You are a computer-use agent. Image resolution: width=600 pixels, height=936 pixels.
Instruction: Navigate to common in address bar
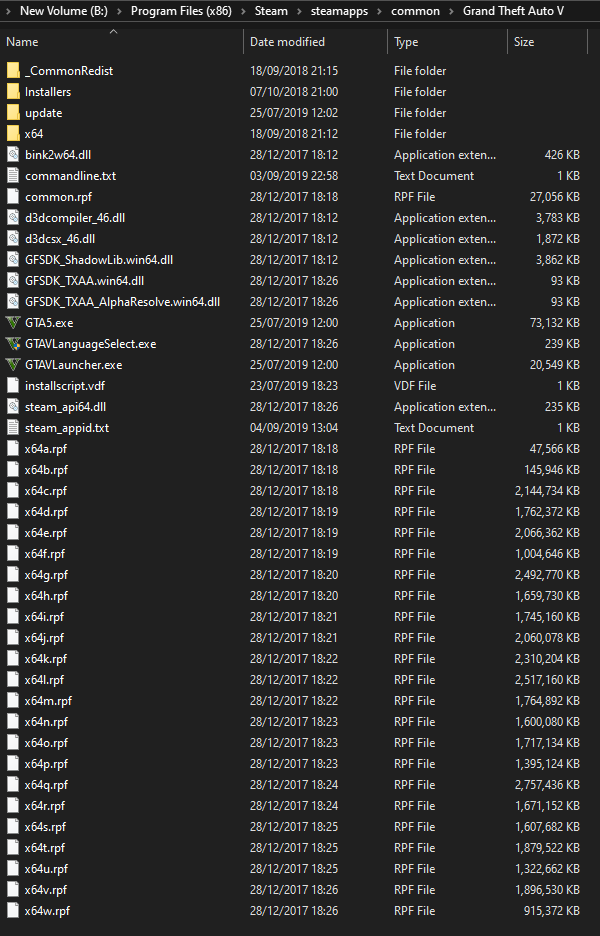pyautogui.click(x=416, y=11)
